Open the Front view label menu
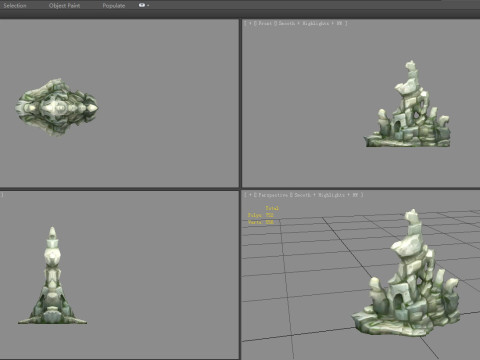Image resolution: width=480 pixels, height=360 pixels. click(265, 23)
